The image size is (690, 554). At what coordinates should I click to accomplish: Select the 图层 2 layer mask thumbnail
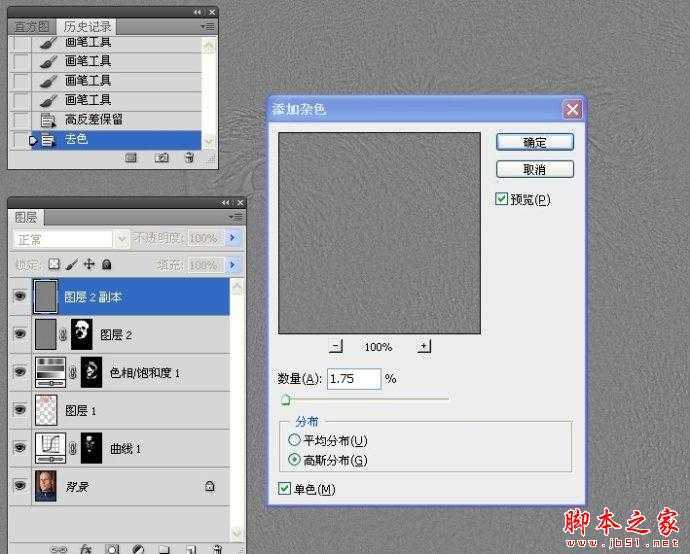(82, 334)
